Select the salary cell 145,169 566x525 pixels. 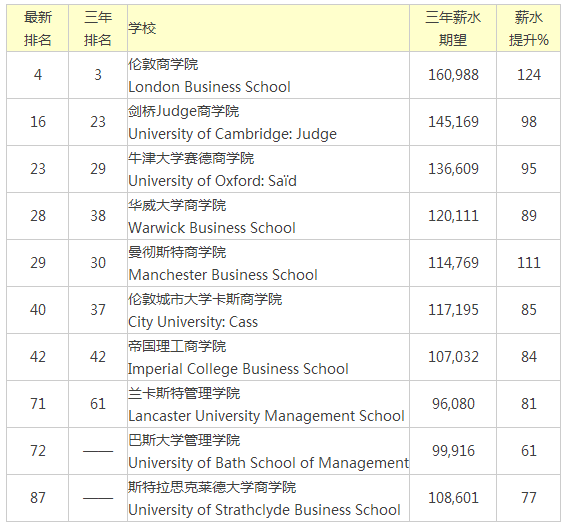coord(453,122)
